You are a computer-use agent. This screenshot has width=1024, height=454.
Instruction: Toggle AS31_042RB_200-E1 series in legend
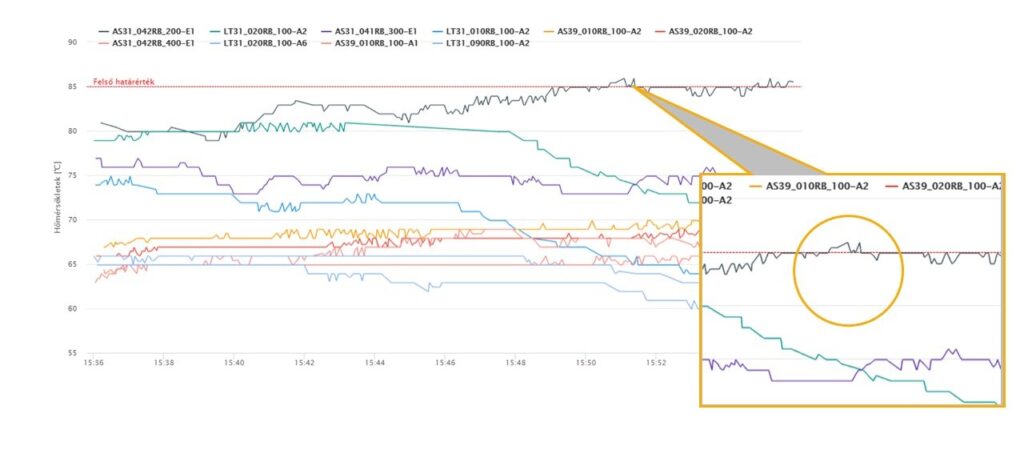[x=146, y=31]
